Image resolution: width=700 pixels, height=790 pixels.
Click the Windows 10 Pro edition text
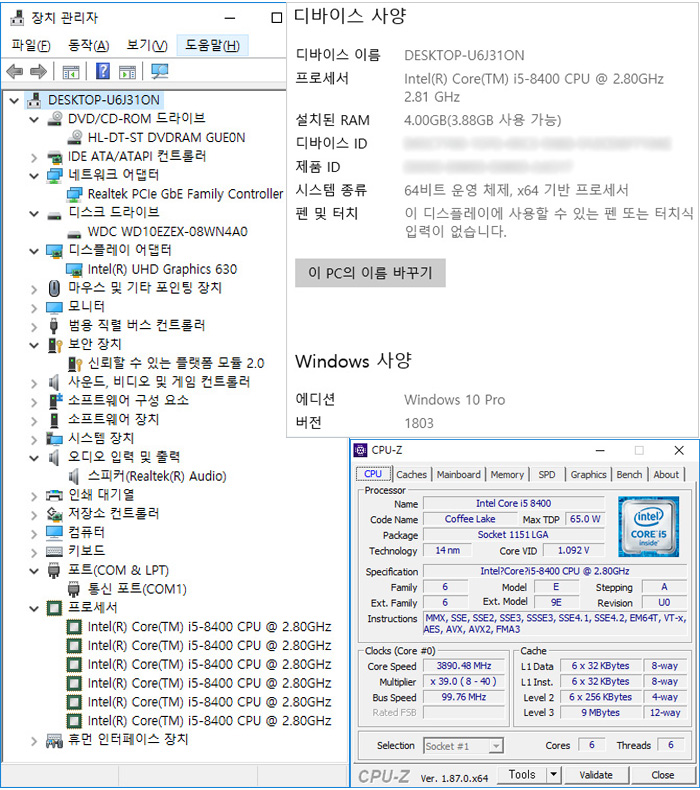pos(454,400)
